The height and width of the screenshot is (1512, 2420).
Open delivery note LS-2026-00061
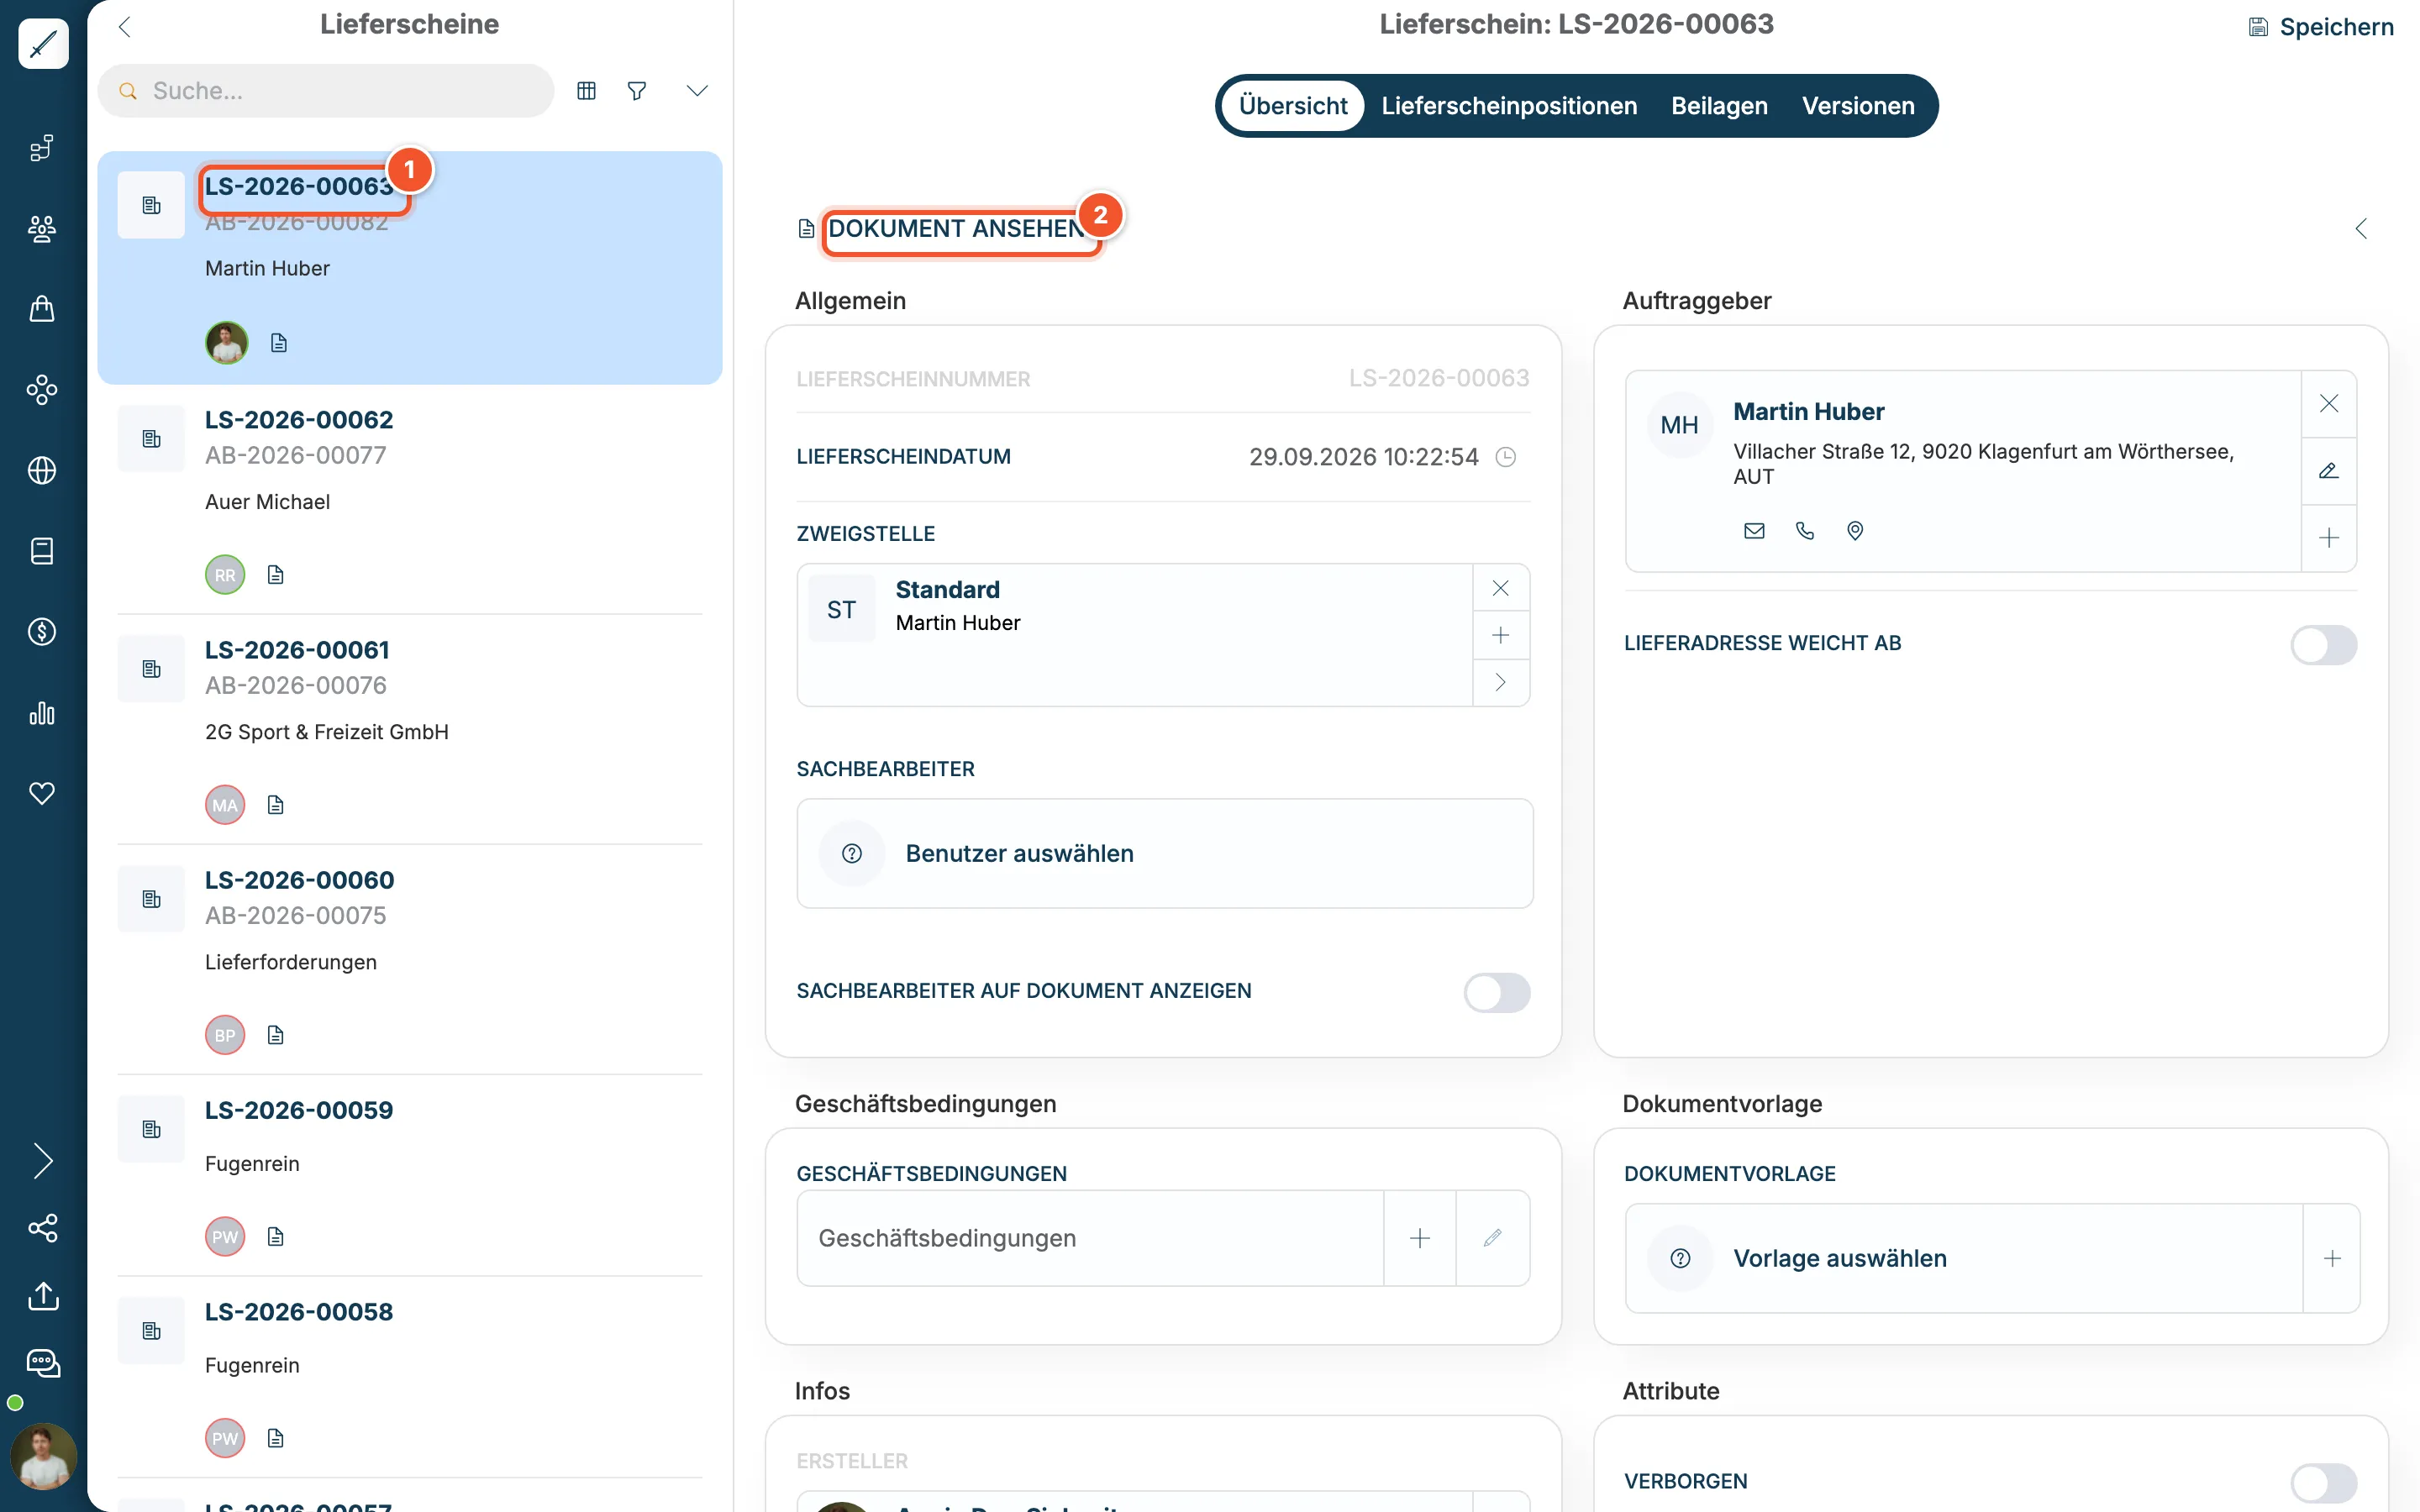tap(410, 730)
